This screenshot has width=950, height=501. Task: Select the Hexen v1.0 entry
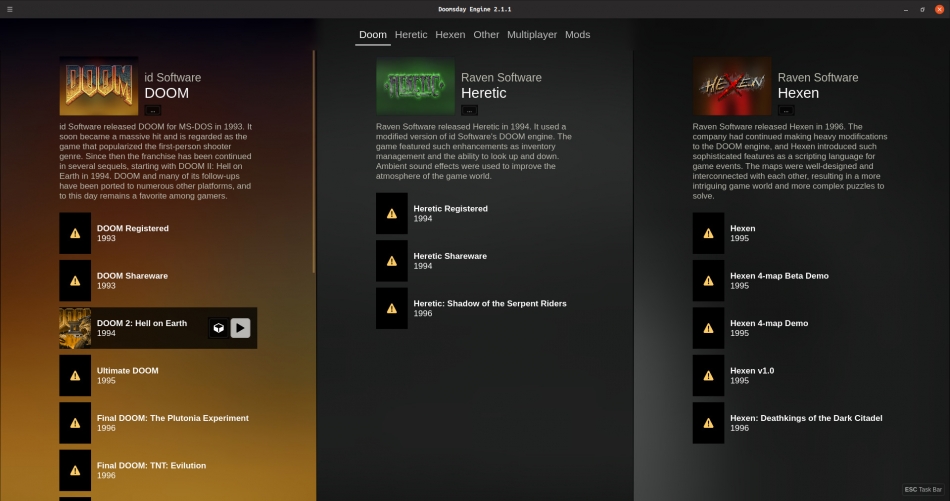point(791,376)
